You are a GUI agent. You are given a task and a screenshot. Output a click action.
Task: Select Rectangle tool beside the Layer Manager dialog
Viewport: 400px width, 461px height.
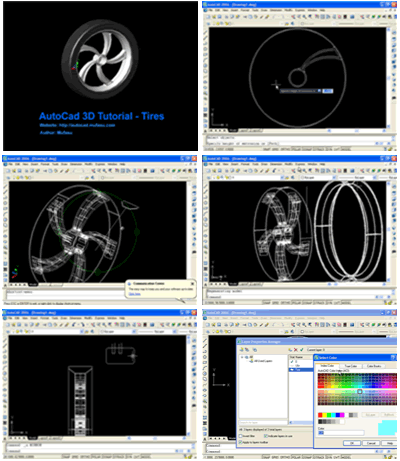(x=205, y=363)
